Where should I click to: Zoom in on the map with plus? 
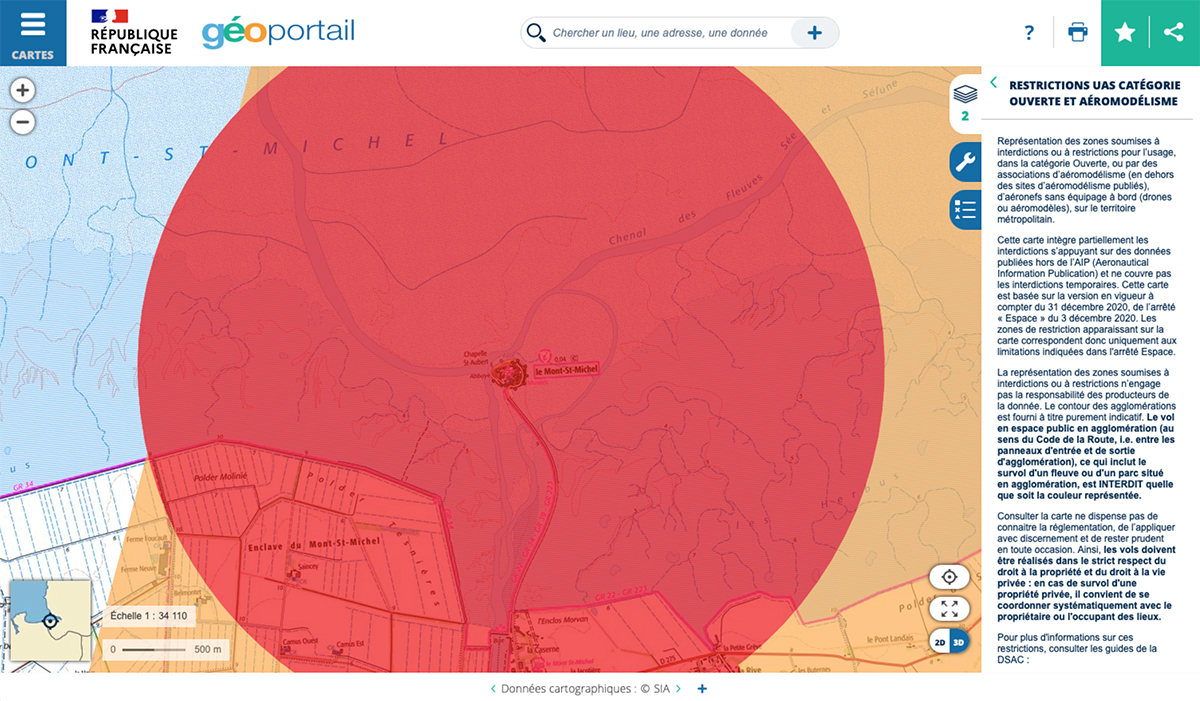(x=23, y=90)
